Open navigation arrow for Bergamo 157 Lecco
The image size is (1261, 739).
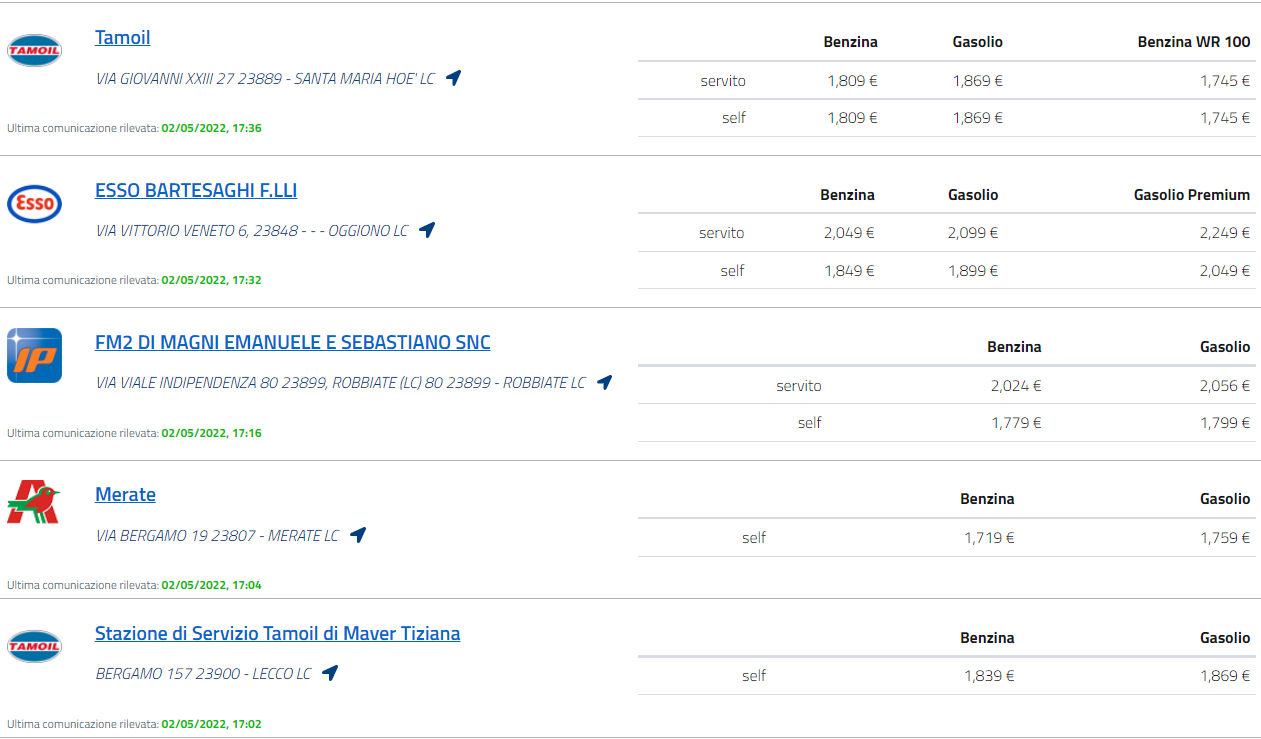[x=330, y=673]
